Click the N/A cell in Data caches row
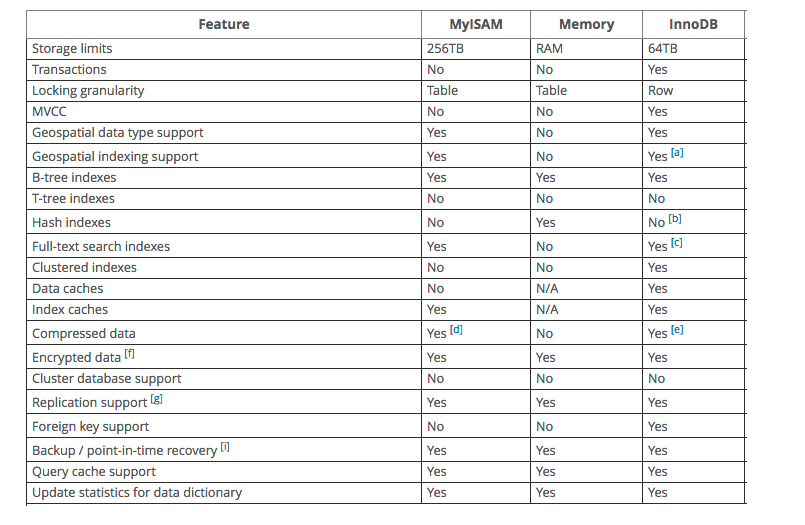Image resolution: width=805 pixels, height=525 pixels. coord(547,288)
